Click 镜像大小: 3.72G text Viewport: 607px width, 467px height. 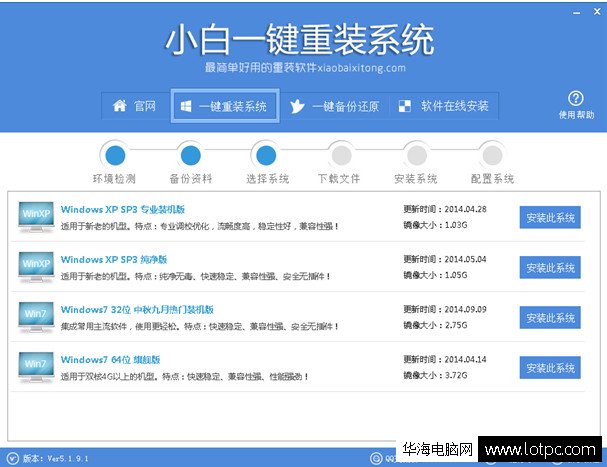tap(435, 375)
